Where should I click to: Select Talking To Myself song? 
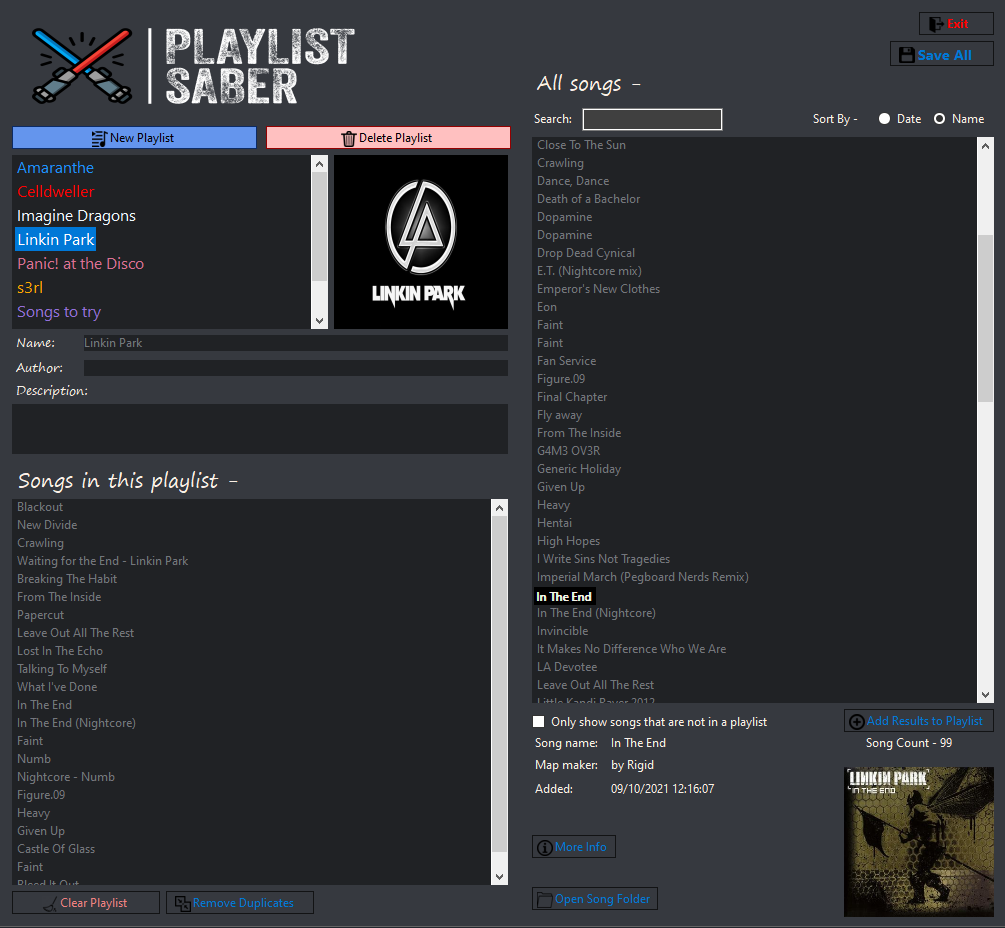coord(62,668)
